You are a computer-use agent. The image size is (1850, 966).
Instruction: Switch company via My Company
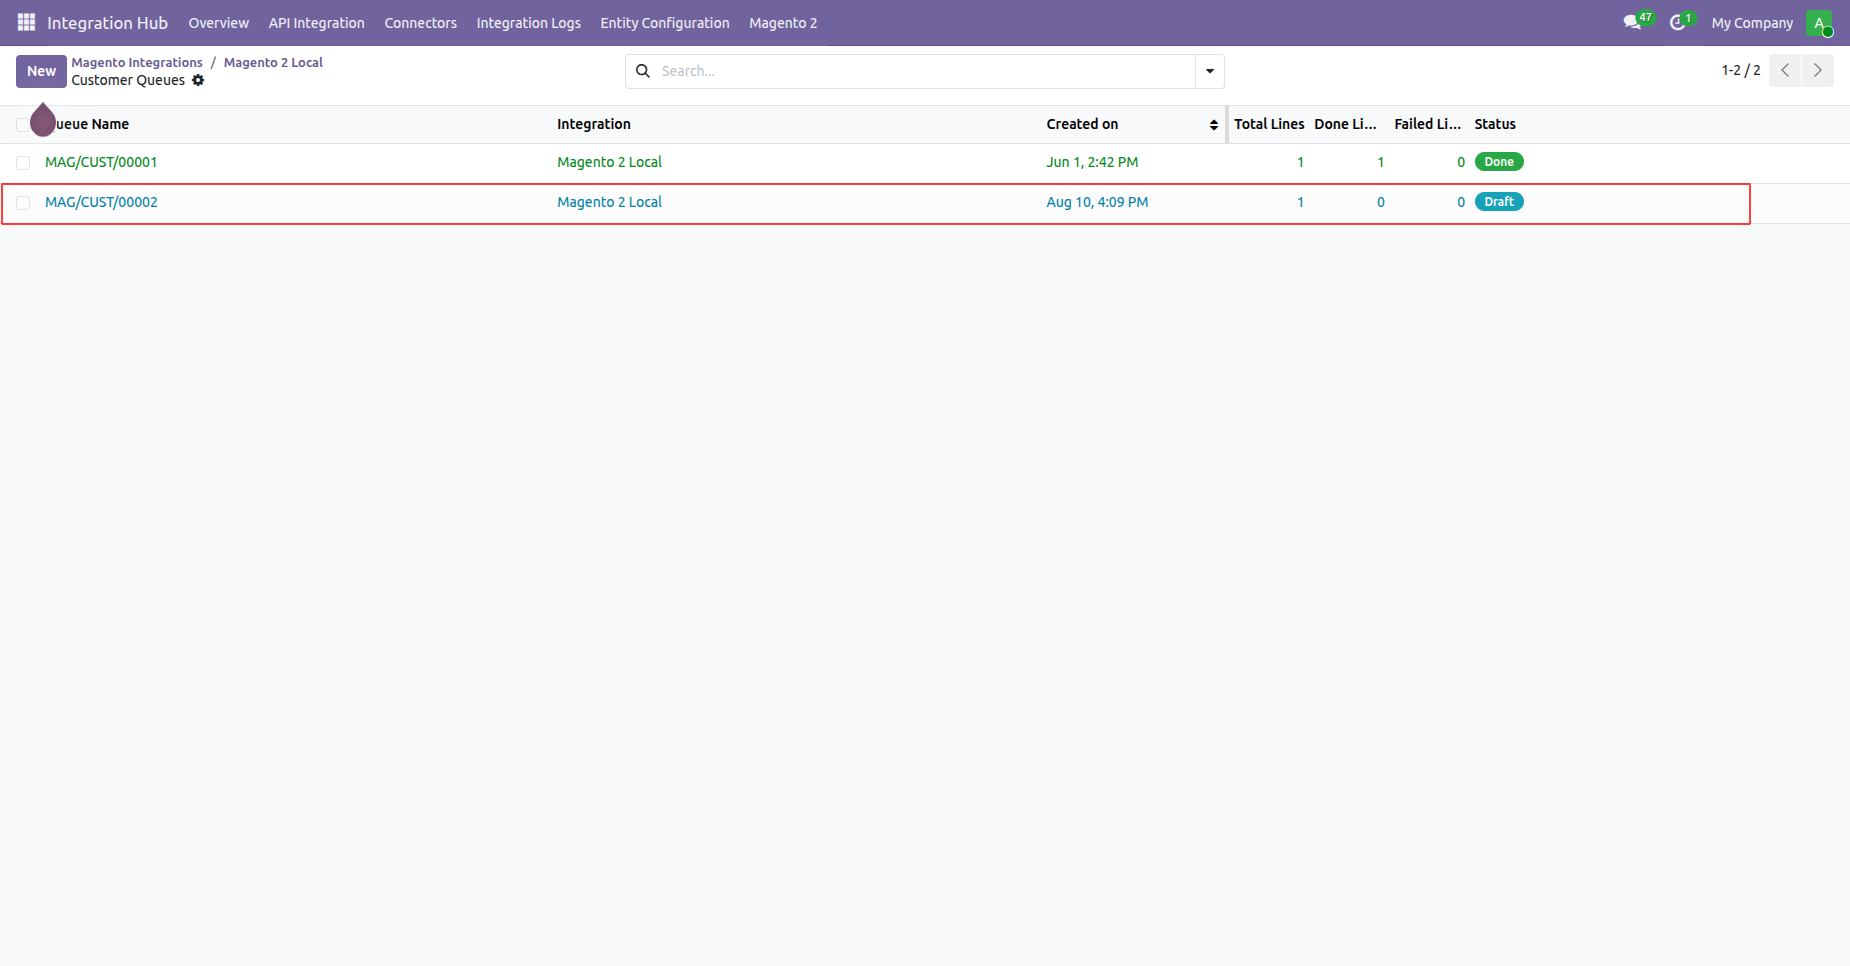[1752, 23]
